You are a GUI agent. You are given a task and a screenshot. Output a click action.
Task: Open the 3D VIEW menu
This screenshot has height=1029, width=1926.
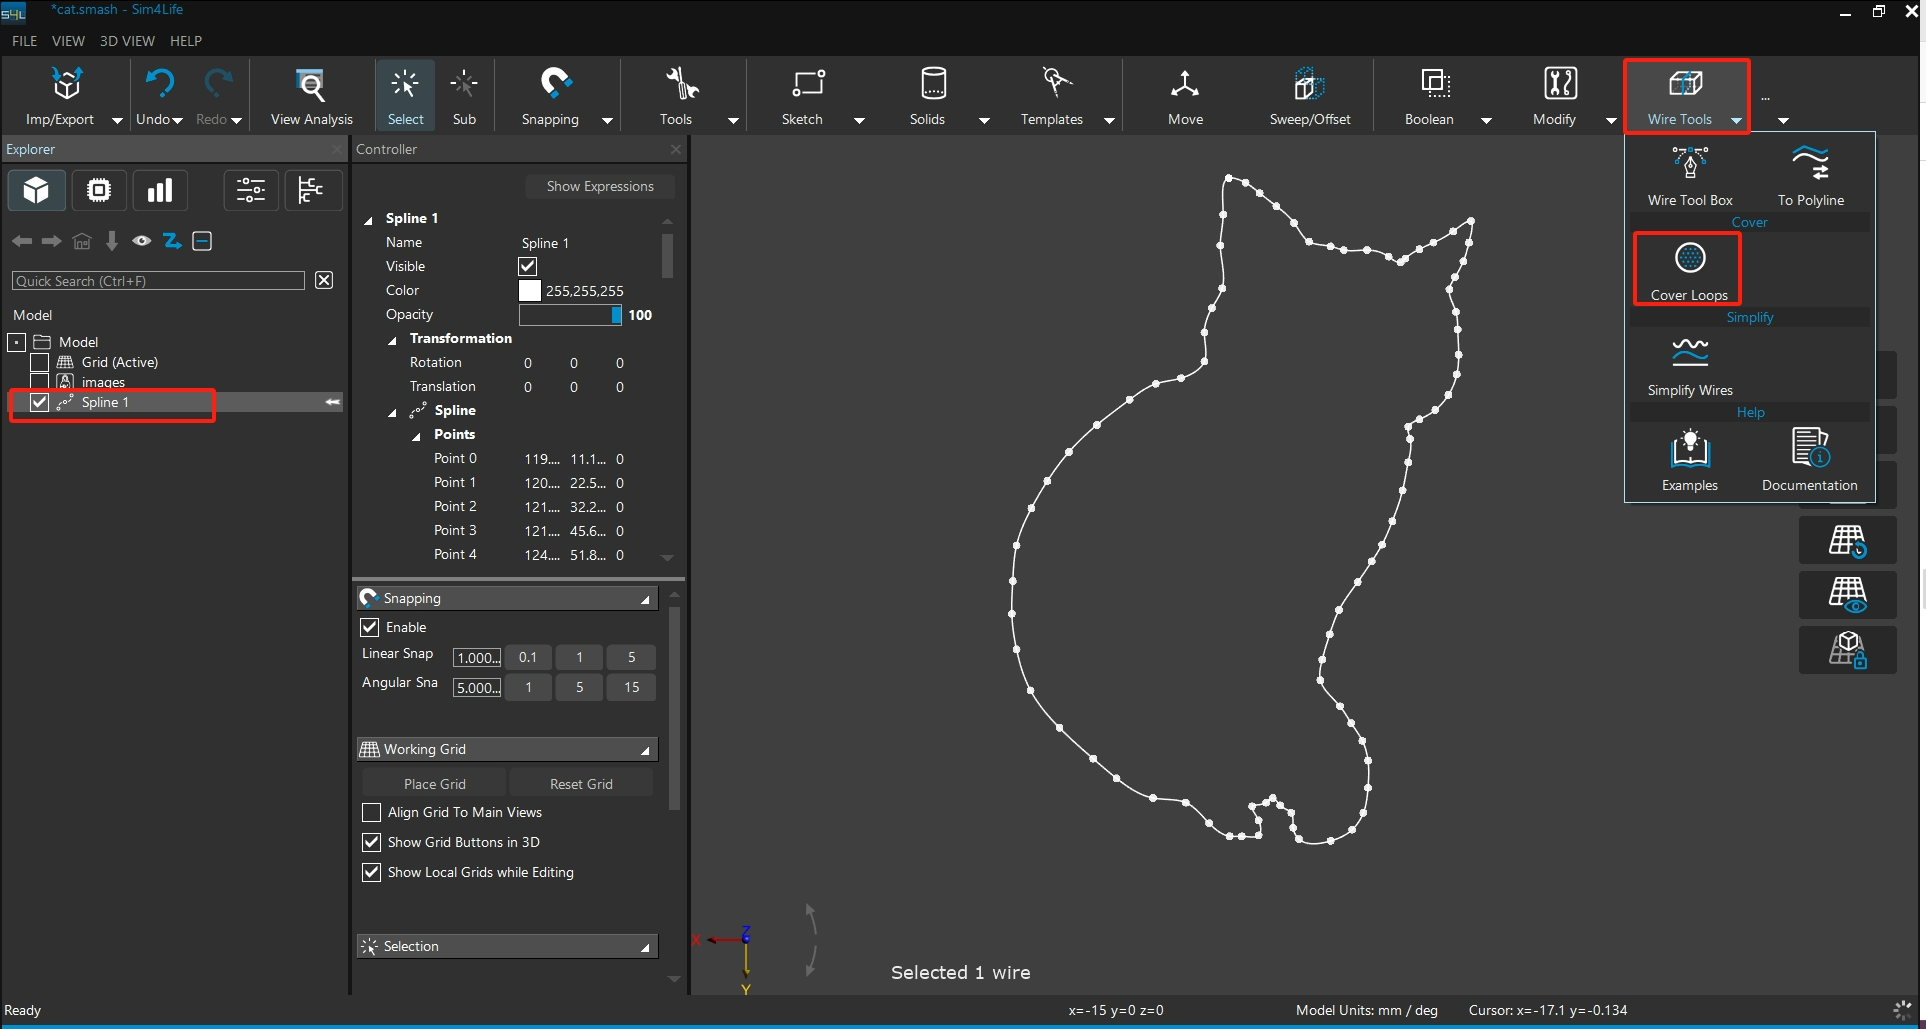coord(127,41)
